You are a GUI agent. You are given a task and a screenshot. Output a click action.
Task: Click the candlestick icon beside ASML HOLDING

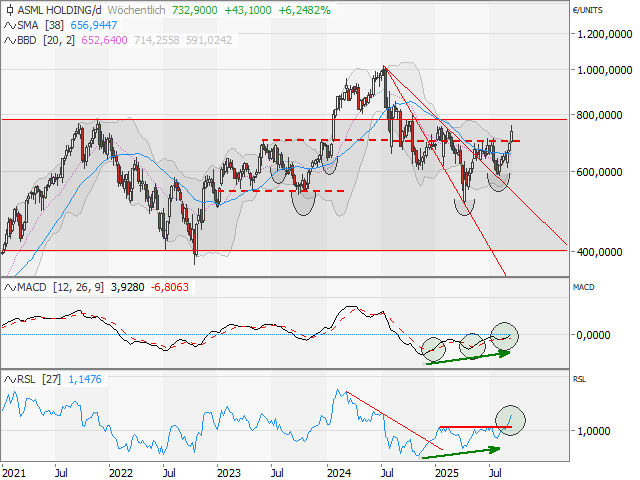(10, 10)
